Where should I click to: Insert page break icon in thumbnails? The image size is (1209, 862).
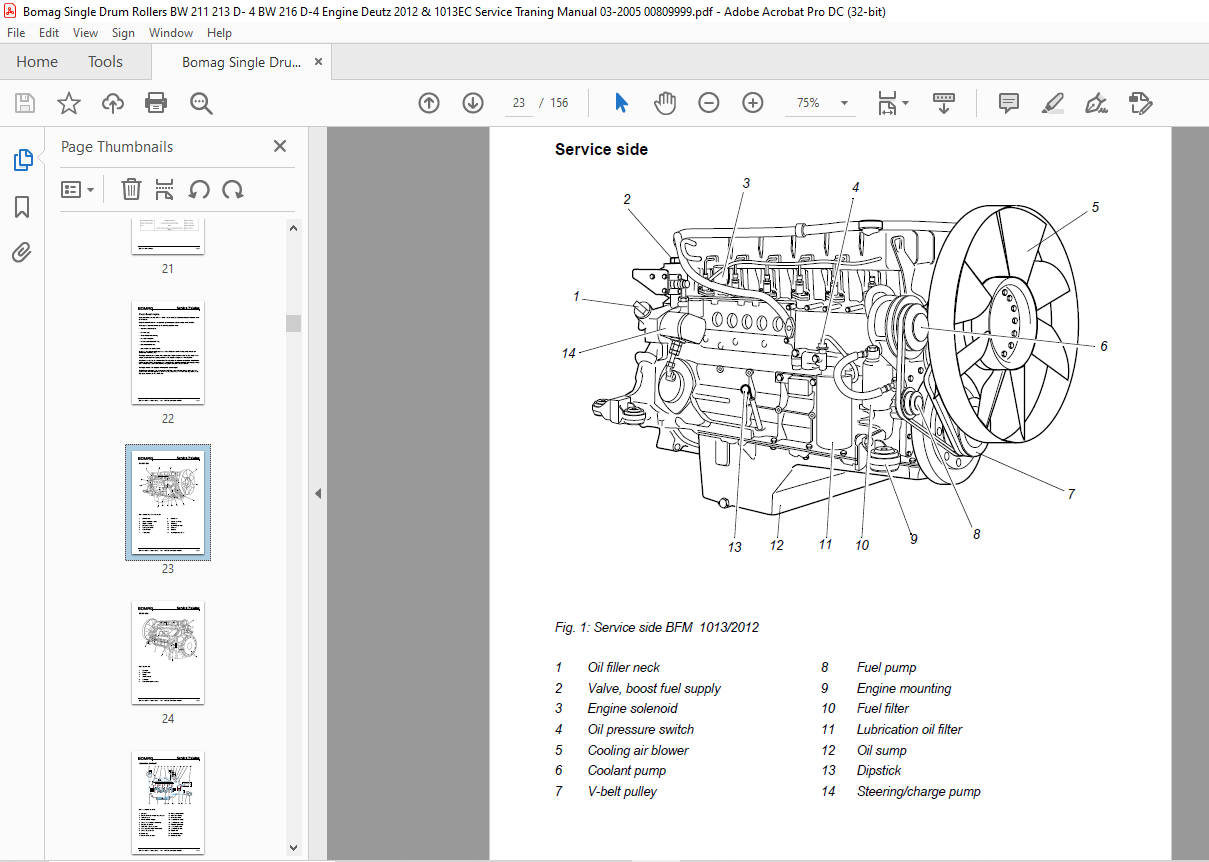point(165,189)
